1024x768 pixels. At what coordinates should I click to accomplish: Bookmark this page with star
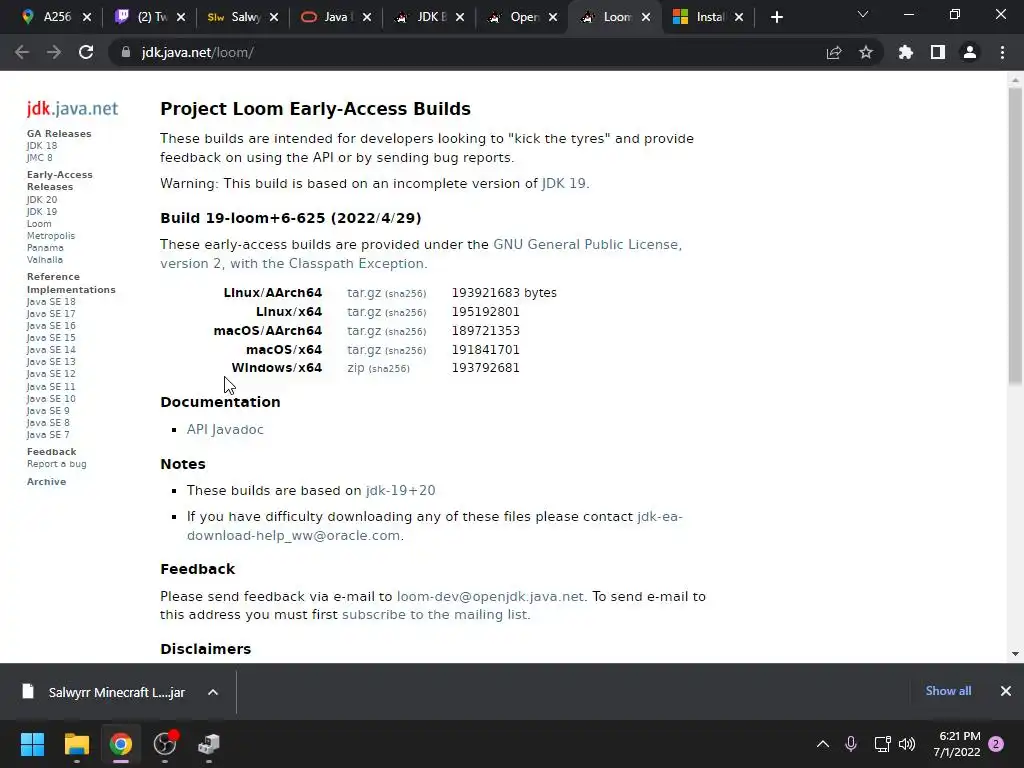point(865,52)
